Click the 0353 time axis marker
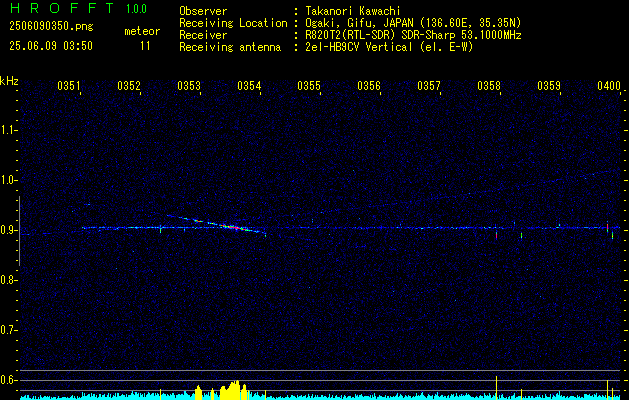This screenshot has width=629, height=400. tap(189, 86)
